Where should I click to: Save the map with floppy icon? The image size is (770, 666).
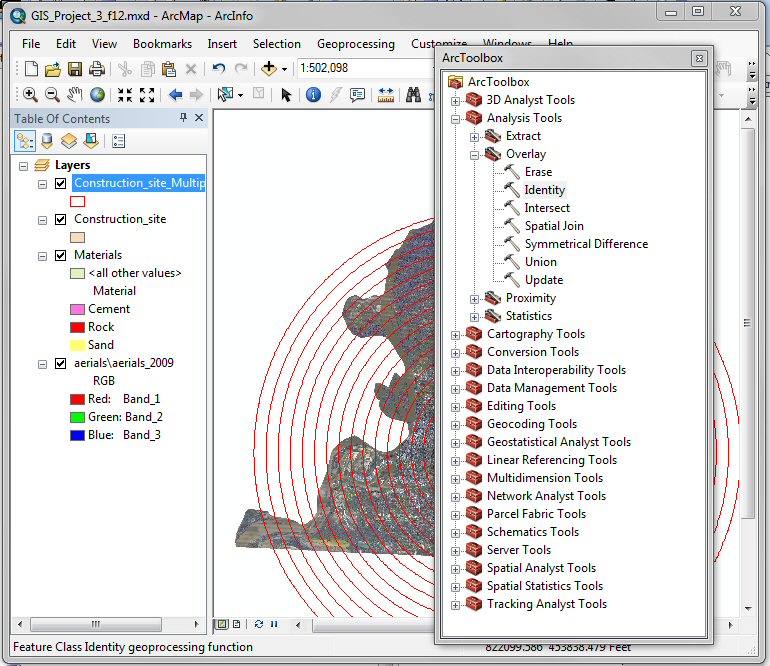point(75,69)
